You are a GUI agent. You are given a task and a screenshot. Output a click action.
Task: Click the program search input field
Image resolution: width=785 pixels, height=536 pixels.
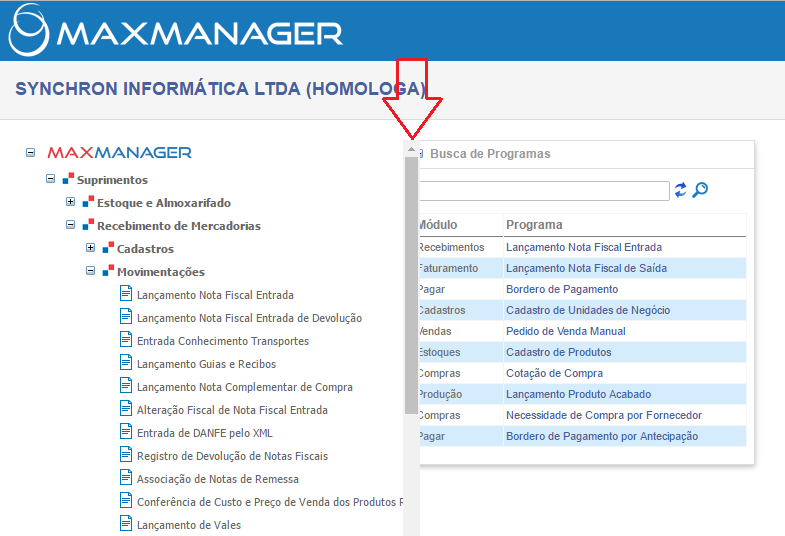tap(544, 191)
